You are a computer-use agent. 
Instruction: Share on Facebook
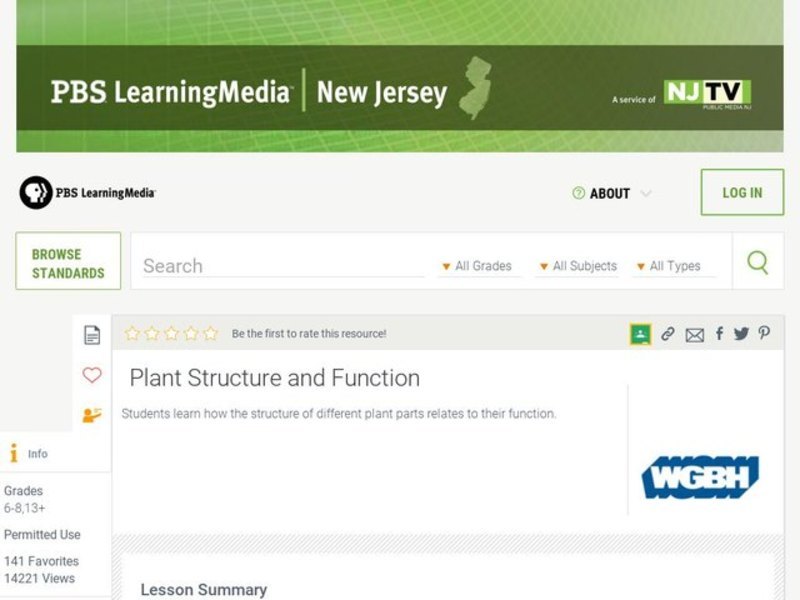(x=719, y=333)
